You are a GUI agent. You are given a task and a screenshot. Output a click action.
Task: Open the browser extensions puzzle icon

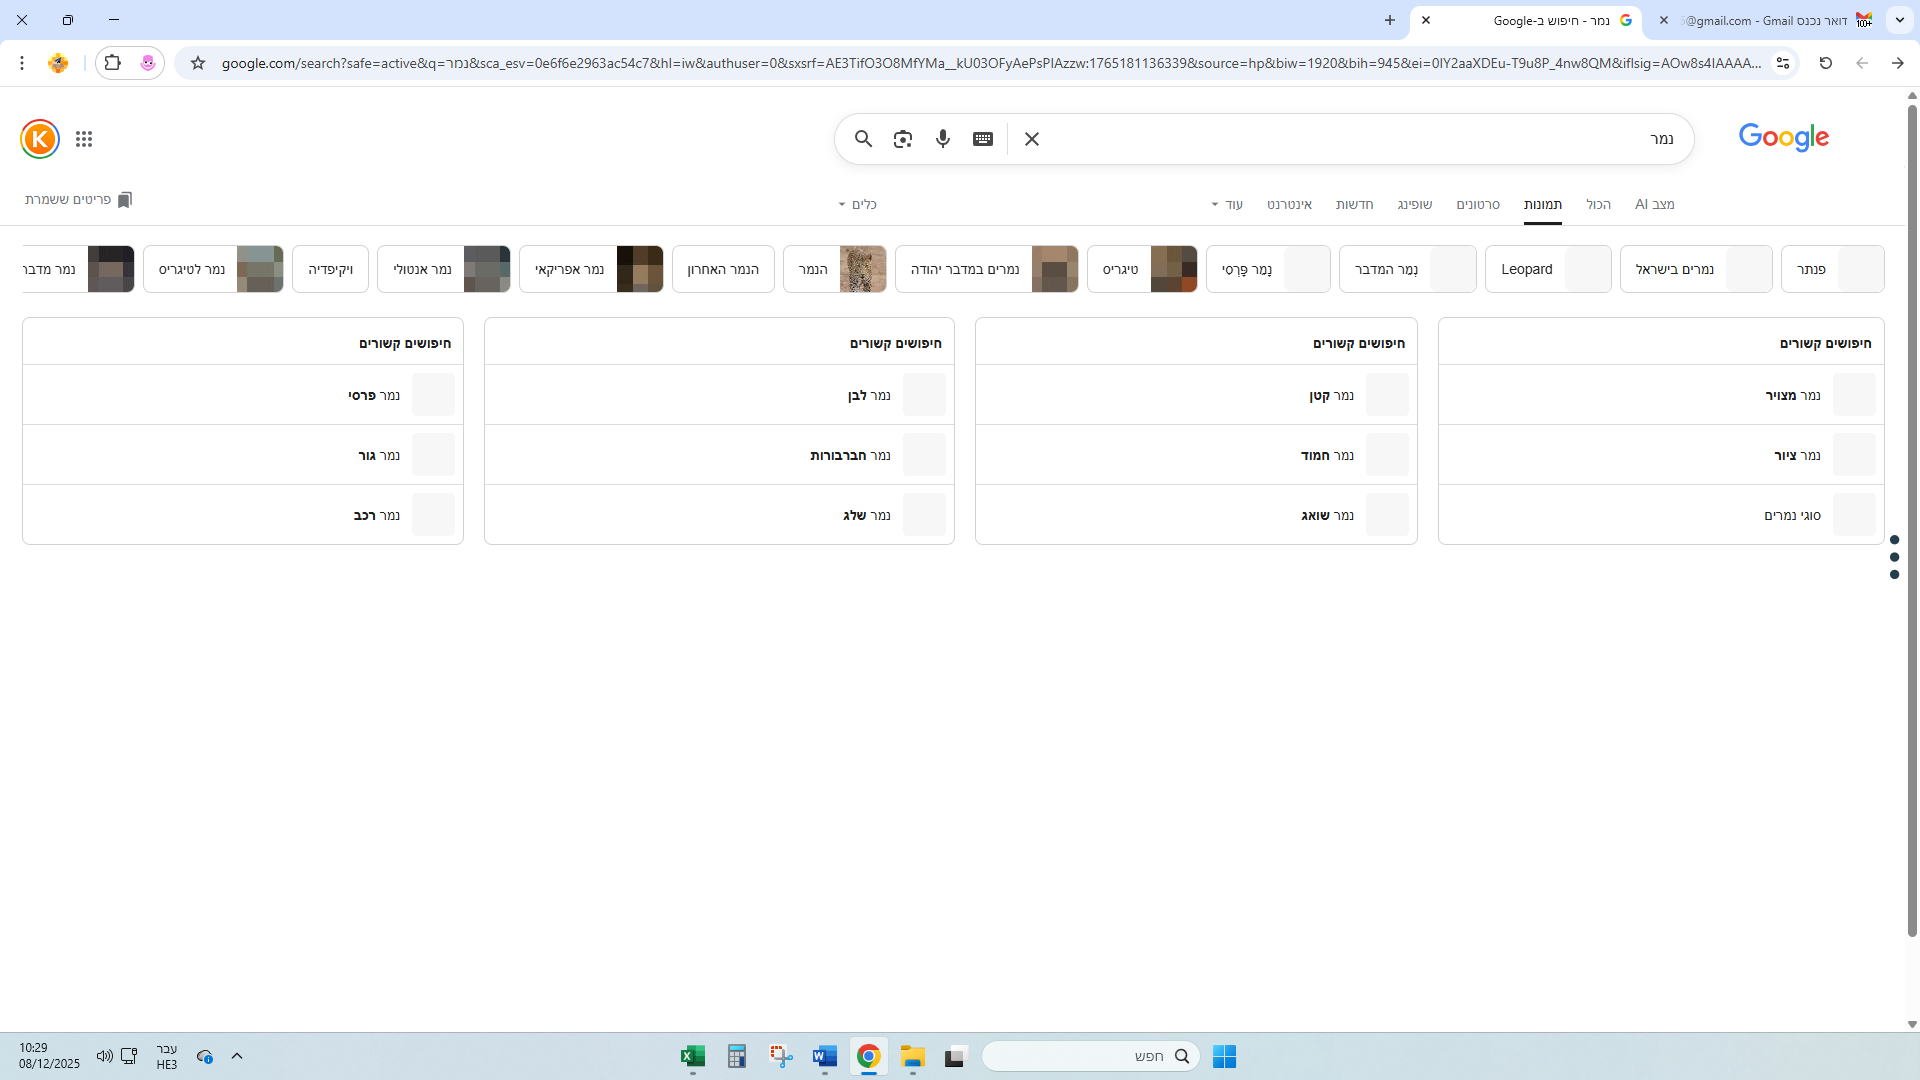113,63
